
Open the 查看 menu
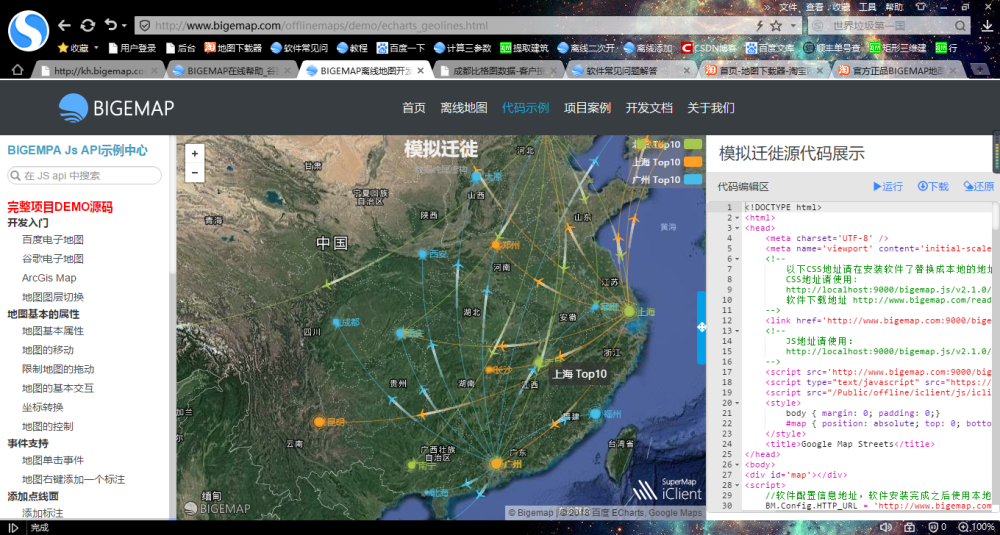814,7
